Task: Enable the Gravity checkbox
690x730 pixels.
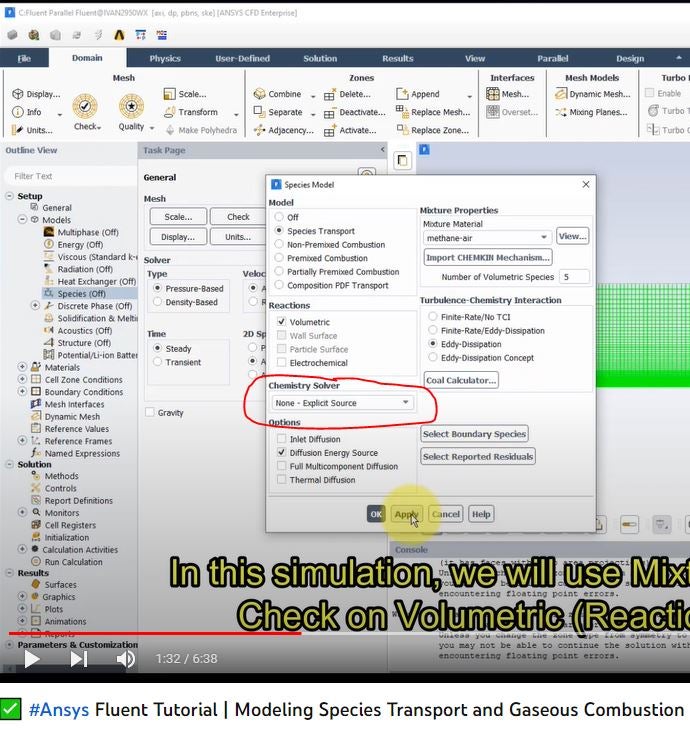Action: pyautogui.click(x=150, y=412)
